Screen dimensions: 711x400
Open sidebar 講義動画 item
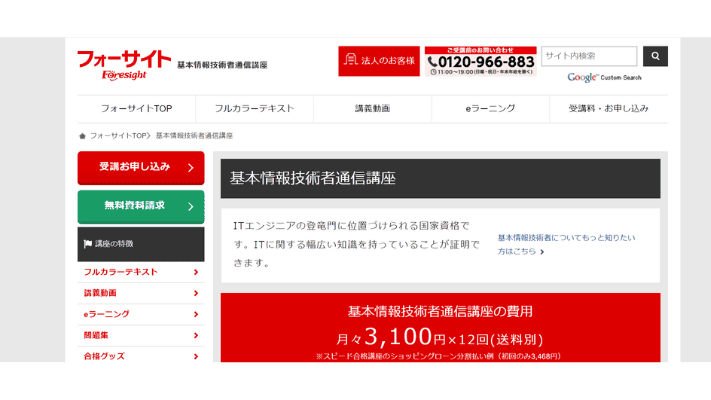(x=141, y=293)
